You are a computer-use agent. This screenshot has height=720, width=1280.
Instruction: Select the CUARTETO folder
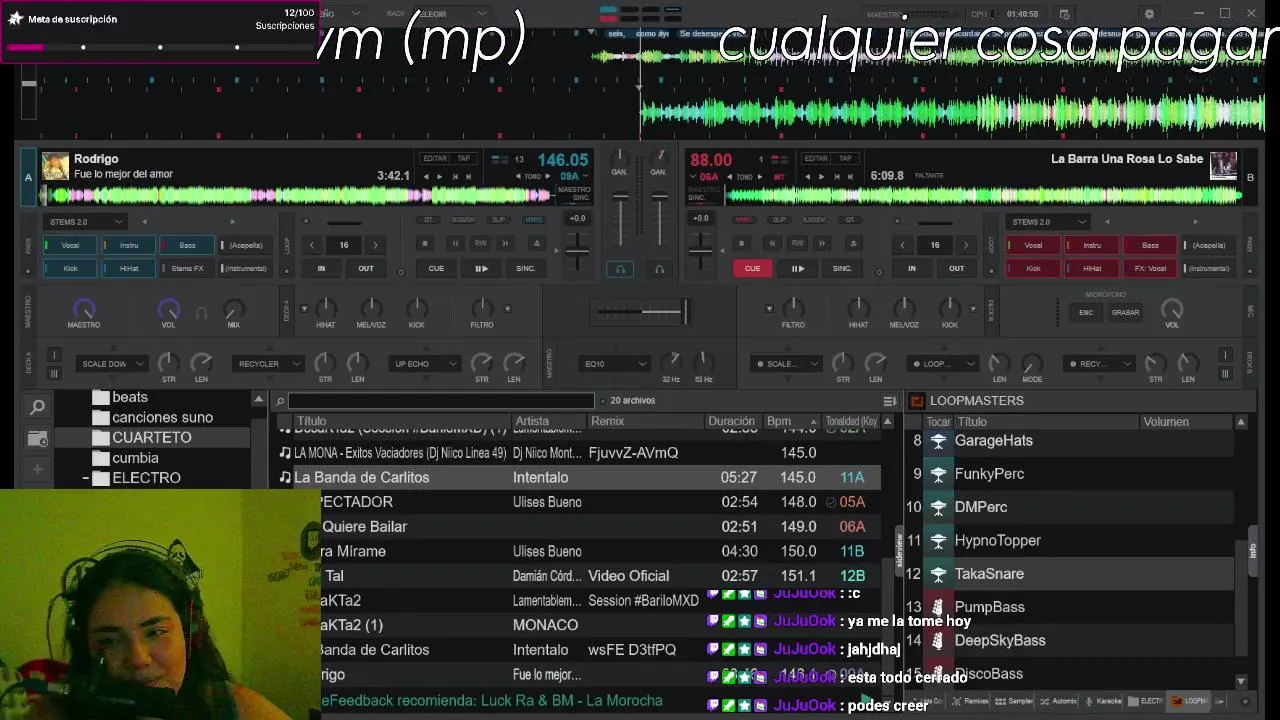[x=151, y=438]
